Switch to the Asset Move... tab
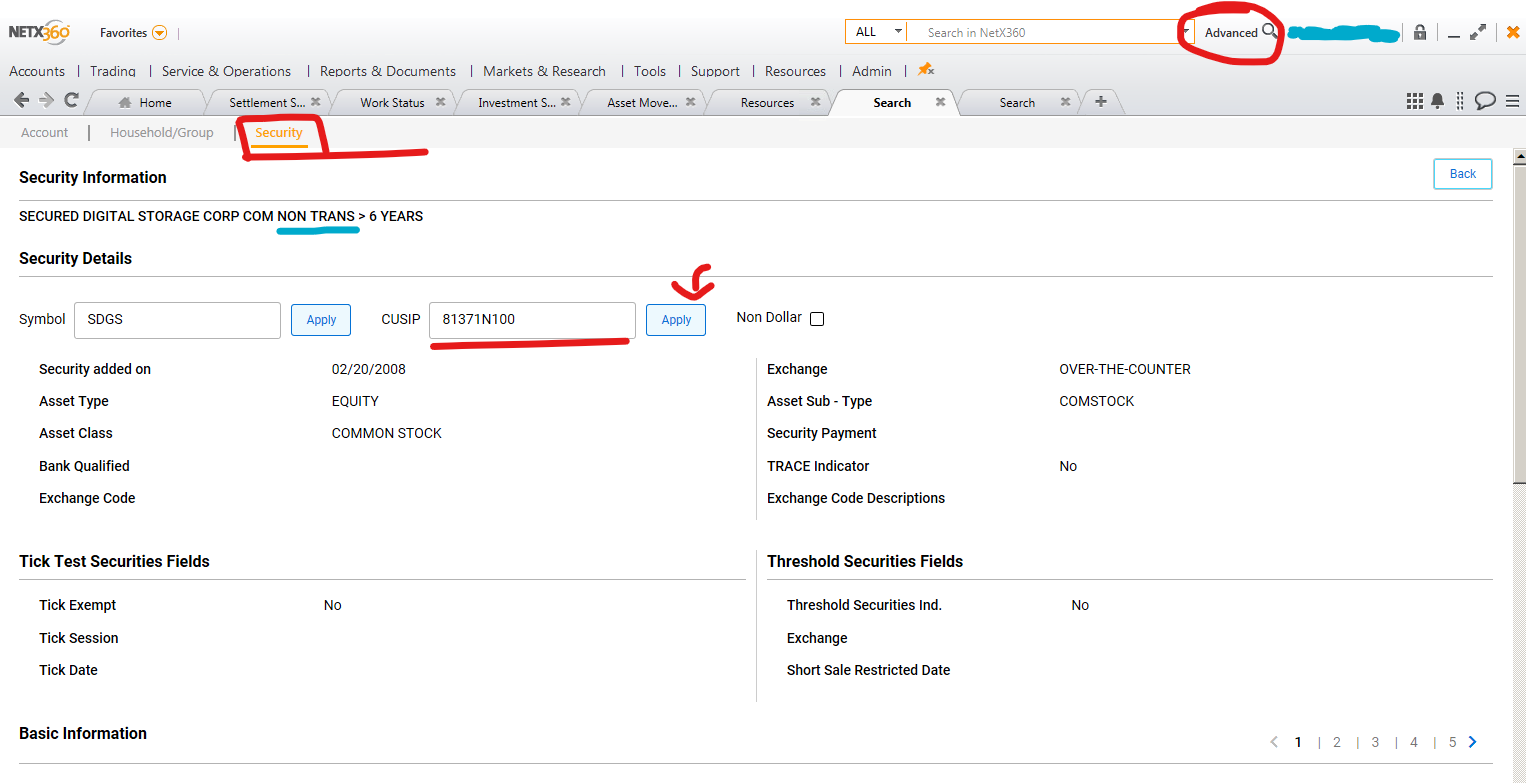The image size is (1526, 783). [x=642, y=102]
